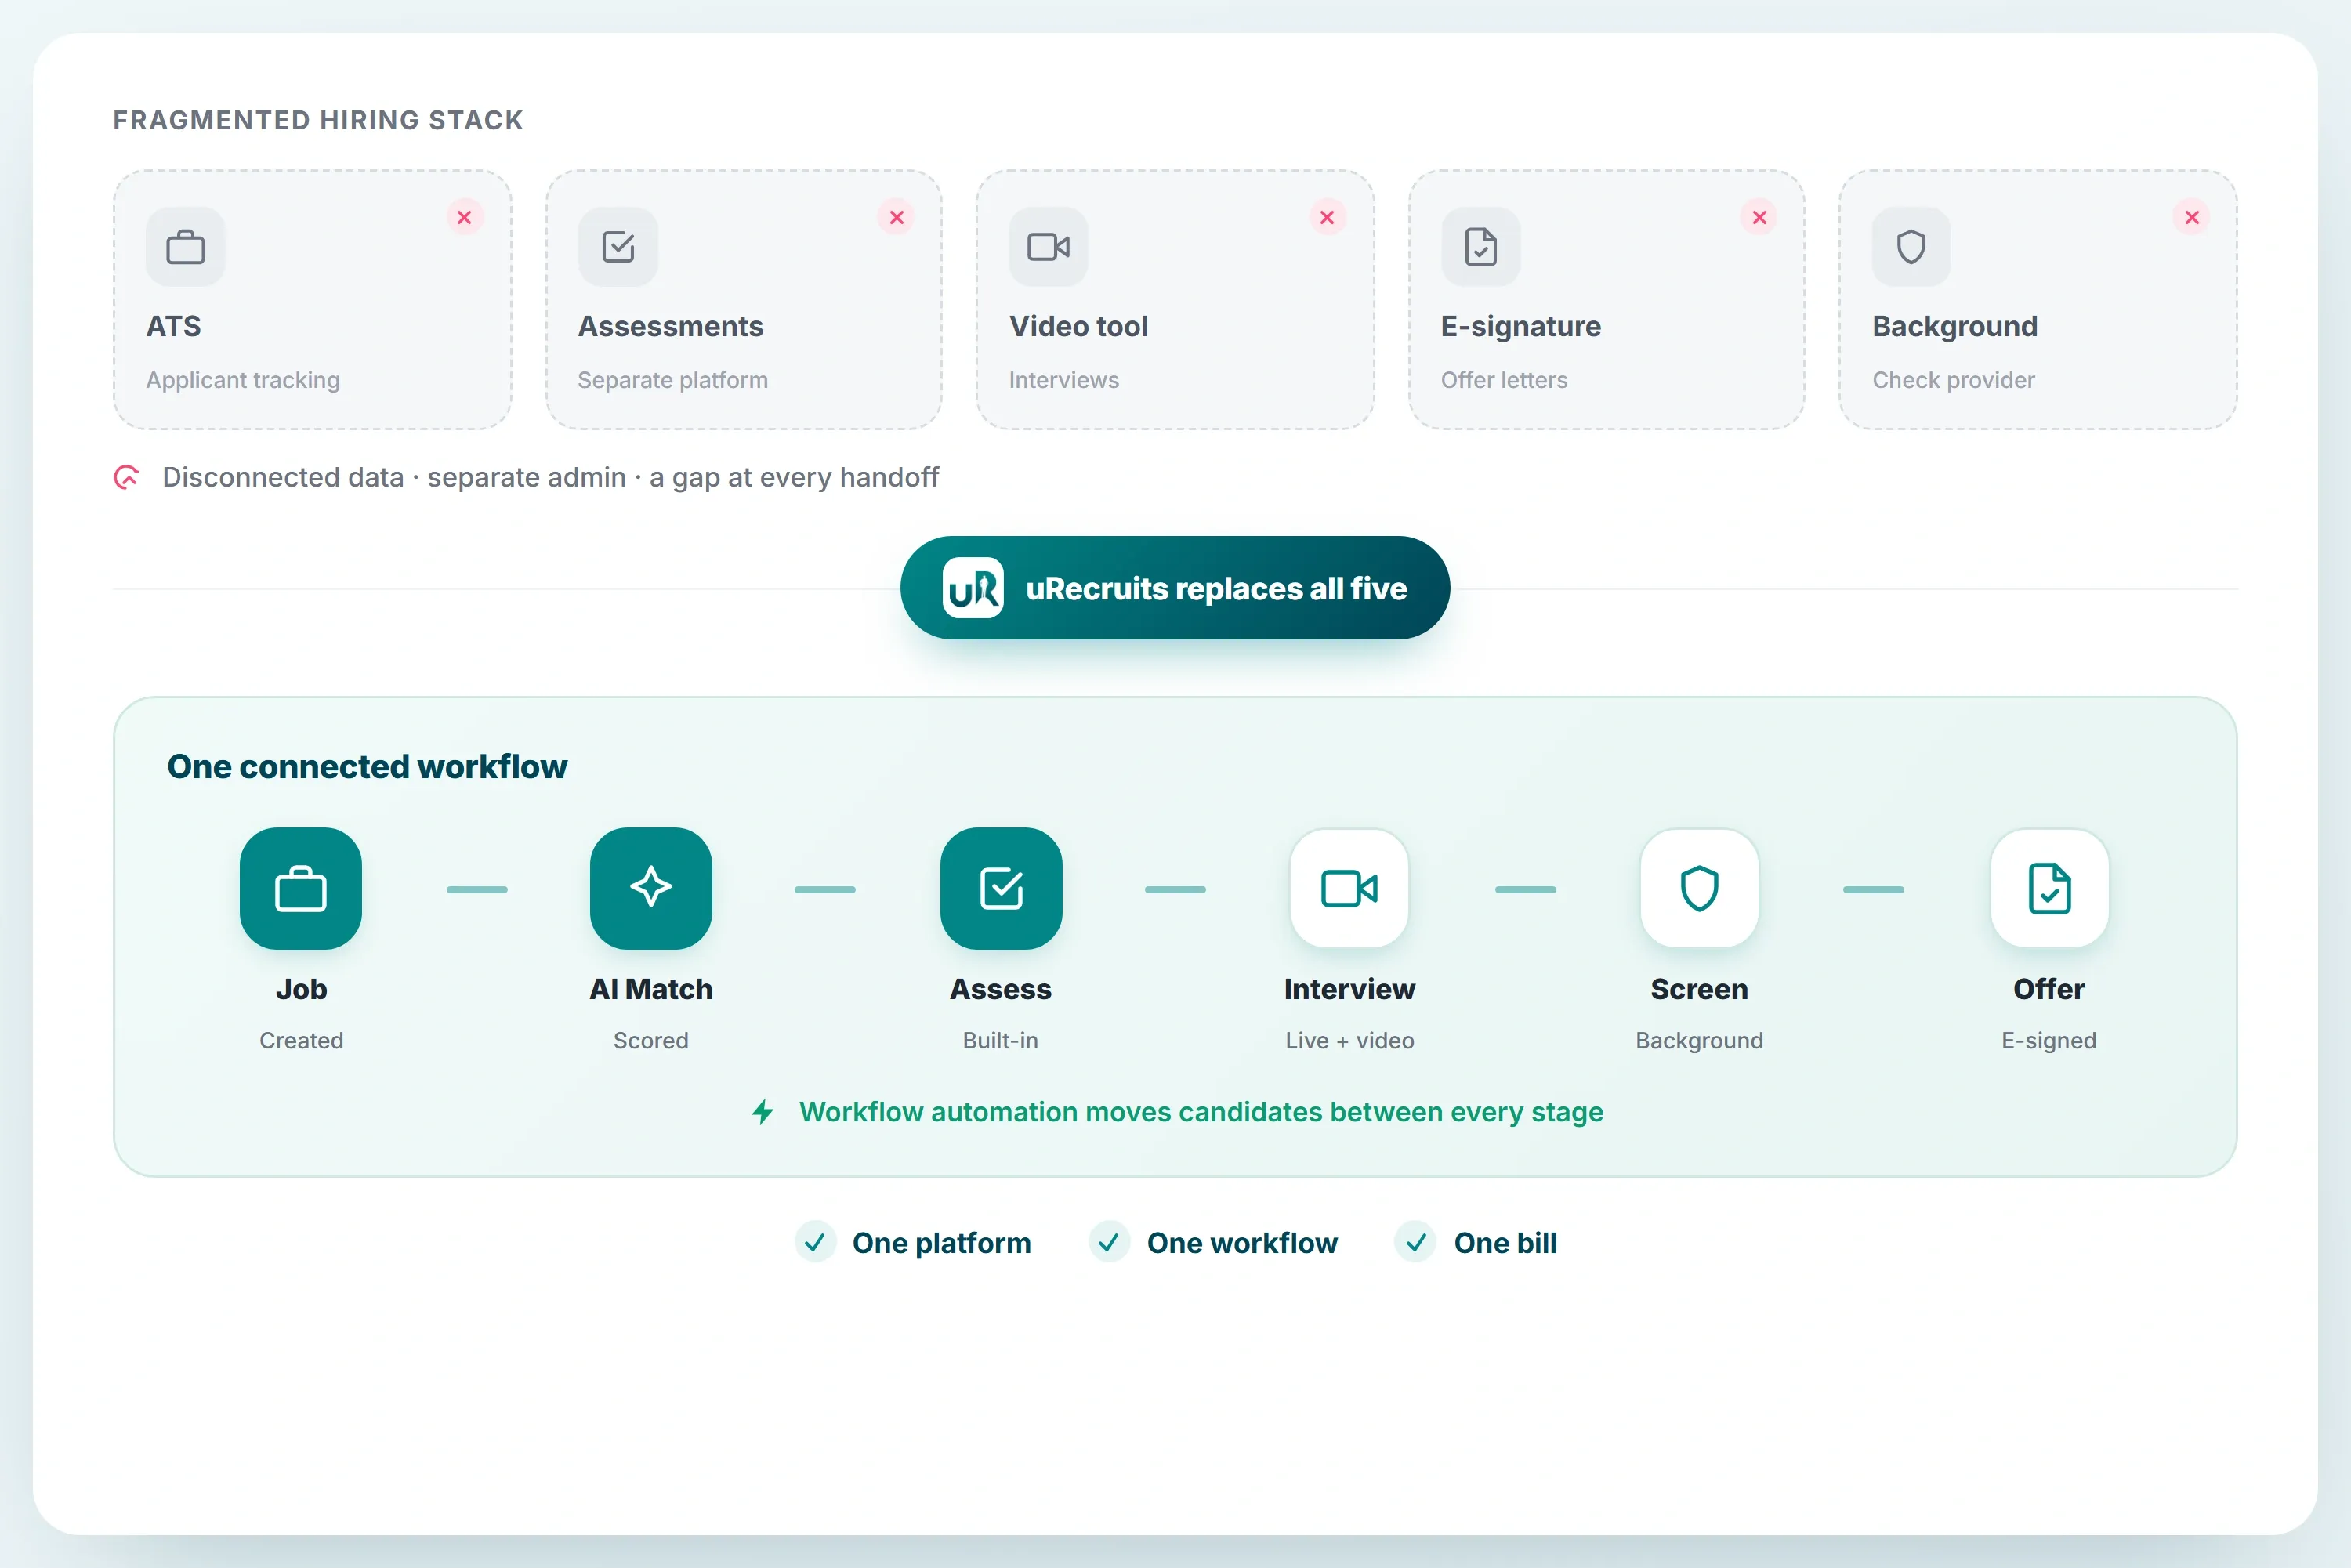Screen dimensions: 2351x1568
Task: Click the Fragmented Hiring Stack heading
Action: [318, 120]
